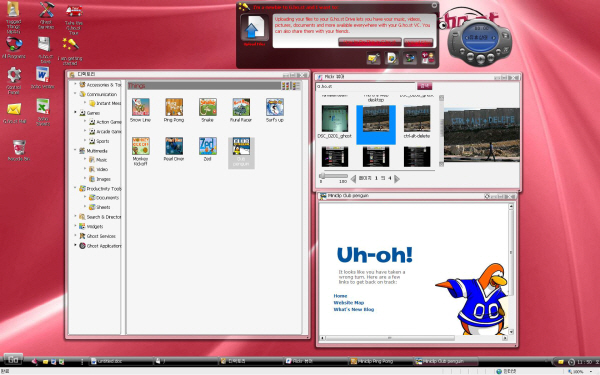This screenshot has height=375, width=600.
Task: Click Flickr search button beside query field
Action: pyautogui.click(x=424, y=86)
